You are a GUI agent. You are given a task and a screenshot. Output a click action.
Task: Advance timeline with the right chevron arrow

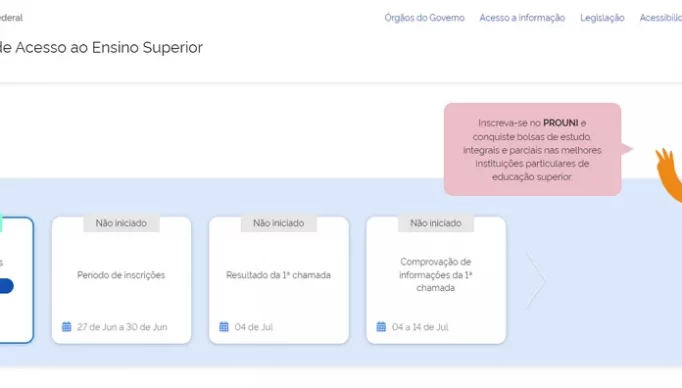point(535,280)
